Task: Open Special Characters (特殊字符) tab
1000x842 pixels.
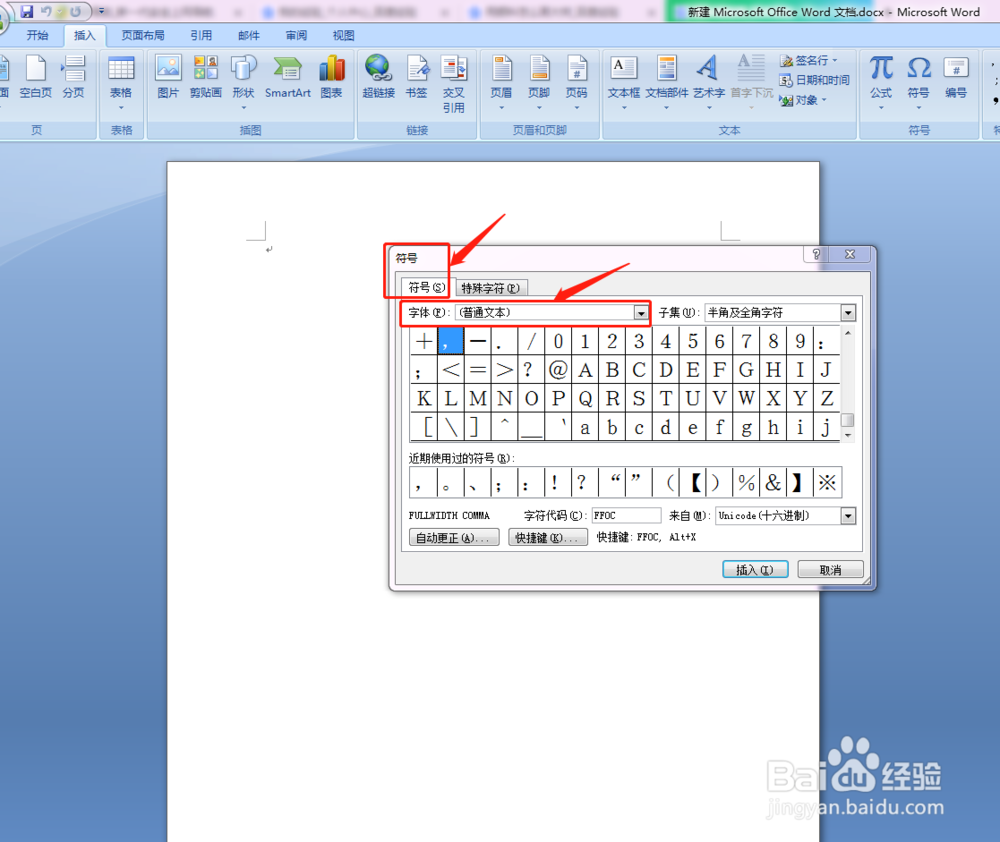Action: [x=490, y=288]
